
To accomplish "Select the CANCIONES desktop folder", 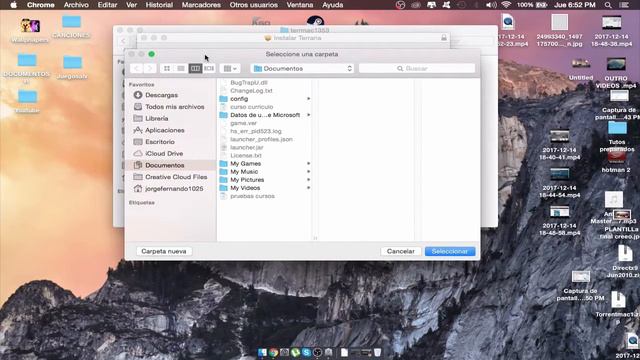I will tap(71, 27).
